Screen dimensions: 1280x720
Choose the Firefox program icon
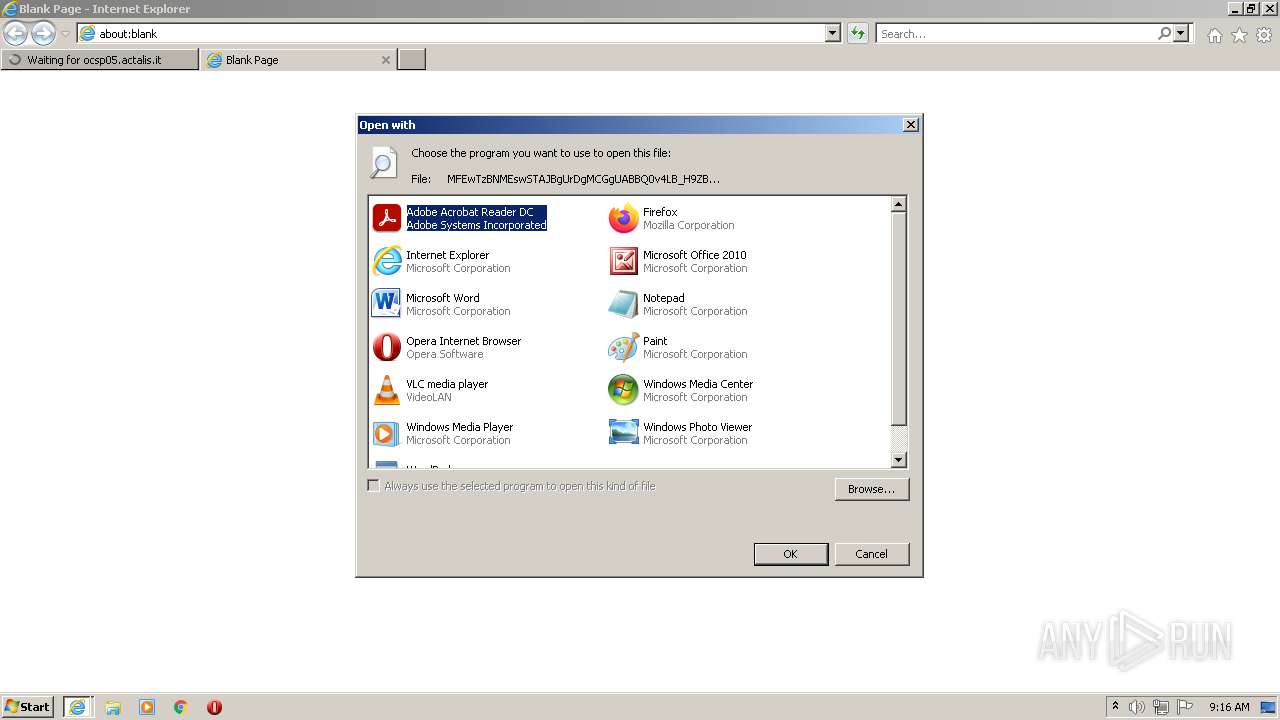623,218
